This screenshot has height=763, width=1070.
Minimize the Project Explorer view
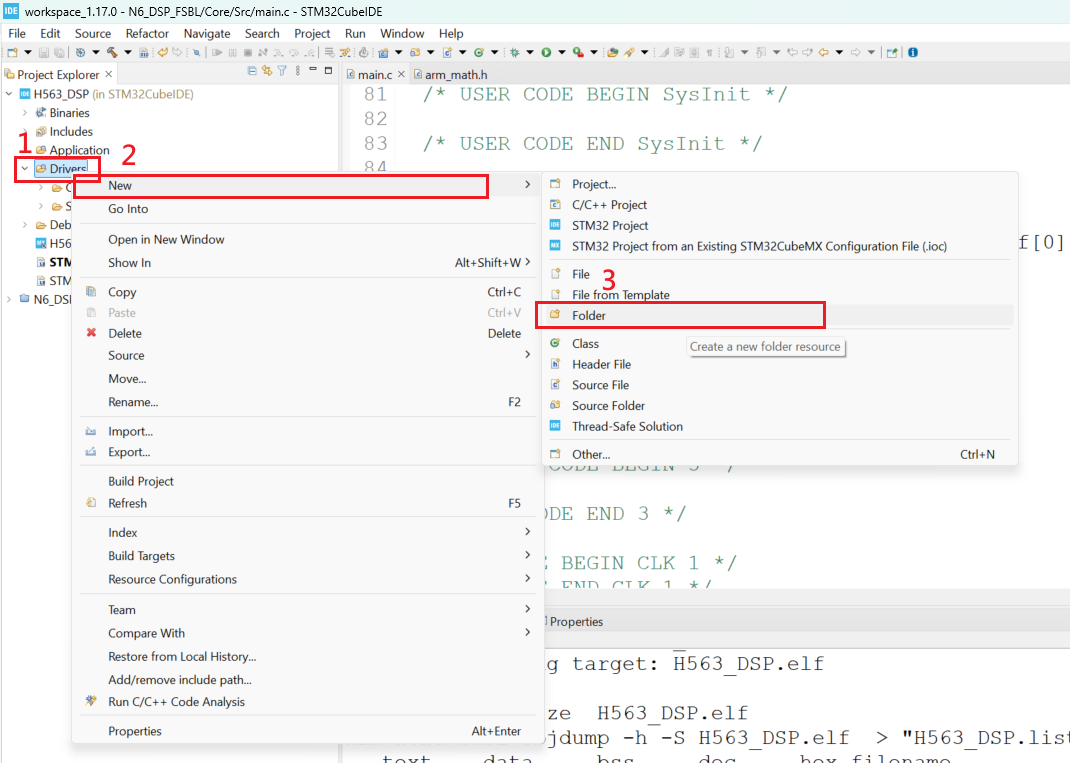point(313,70)
